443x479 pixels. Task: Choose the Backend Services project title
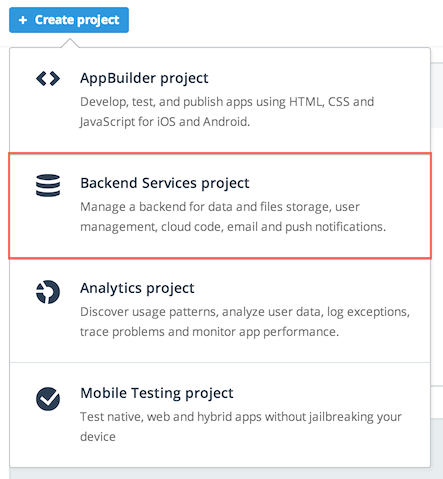(165, 183)
